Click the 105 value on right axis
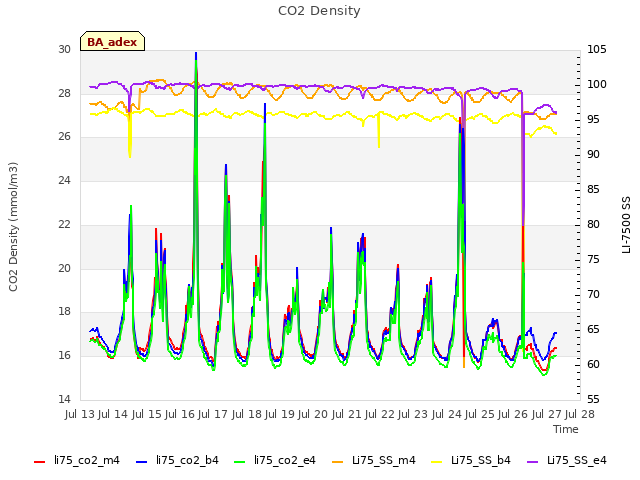This screenshot has width=640, height=480. (596, 49)
